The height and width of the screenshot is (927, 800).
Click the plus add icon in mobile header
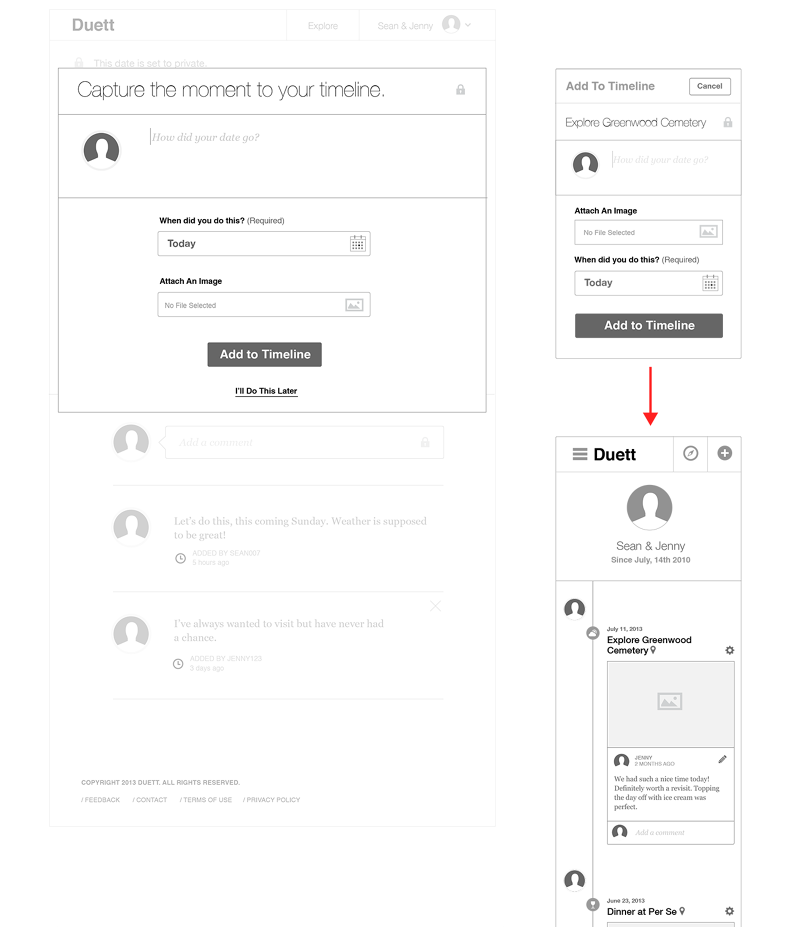(x=725, y=454)
